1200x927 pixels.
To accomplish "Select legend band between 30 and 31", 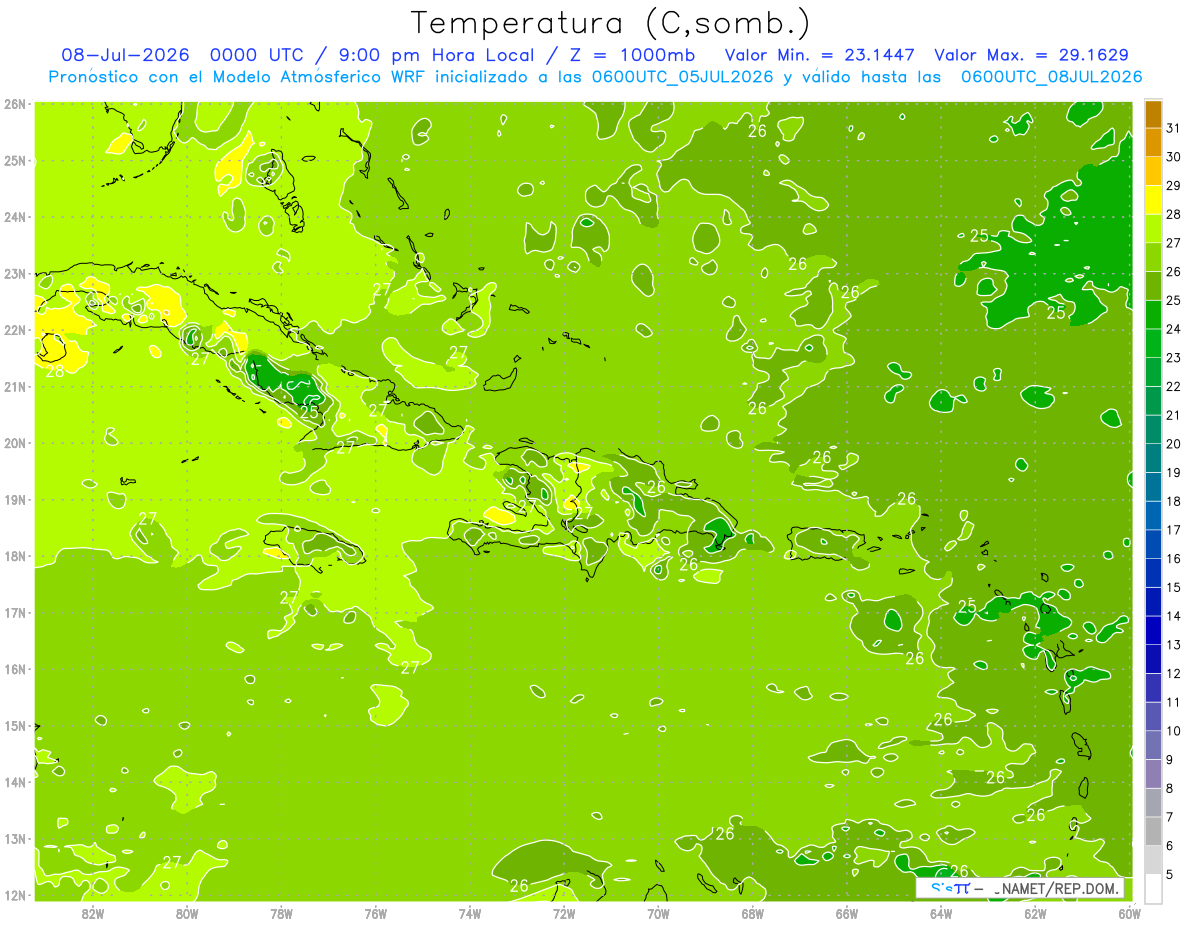I will (1153, 142).
